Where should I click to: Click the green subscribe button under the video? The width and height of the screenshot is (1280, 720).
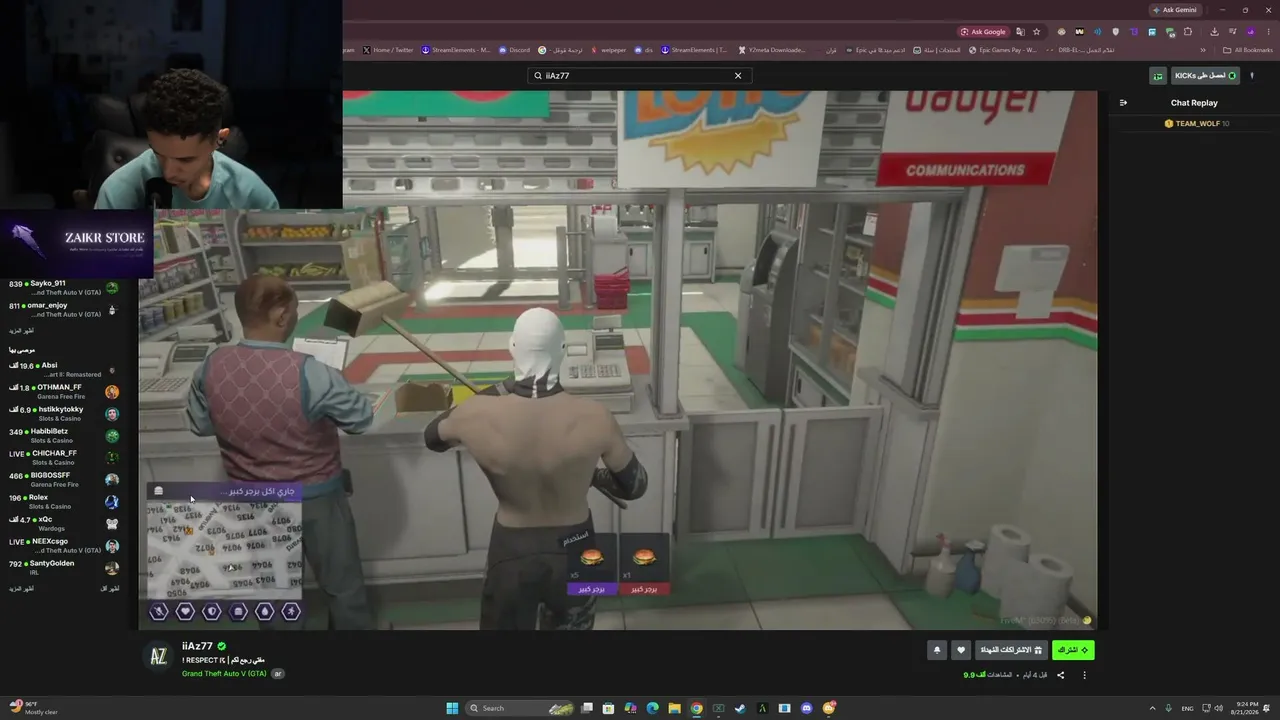(1073, 650)
